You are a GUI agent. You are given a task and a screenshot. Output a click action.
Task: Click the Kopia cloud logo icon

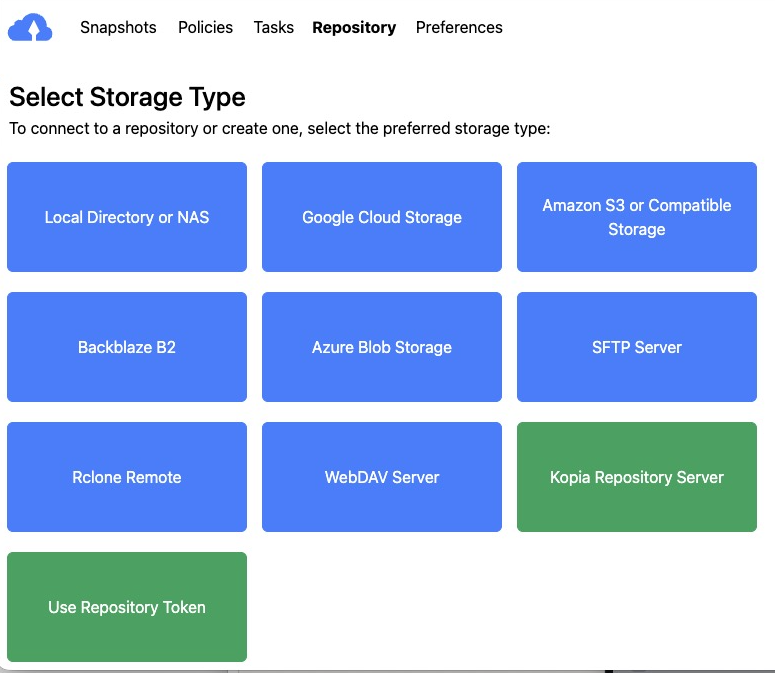[30, 27]
